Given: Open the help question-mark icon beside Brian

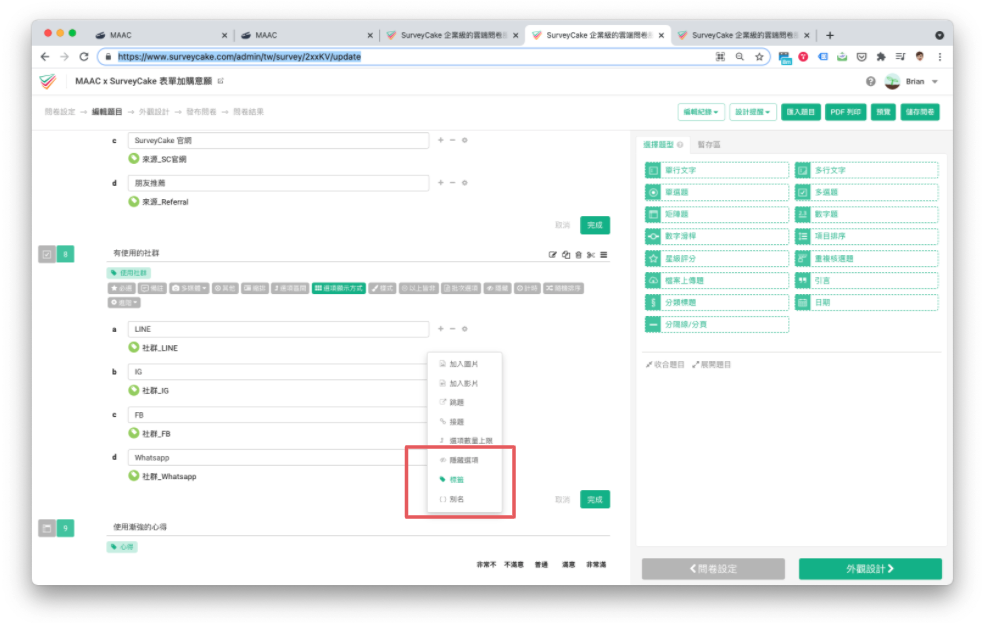Looking at the screenshot, I should (871, 81).
